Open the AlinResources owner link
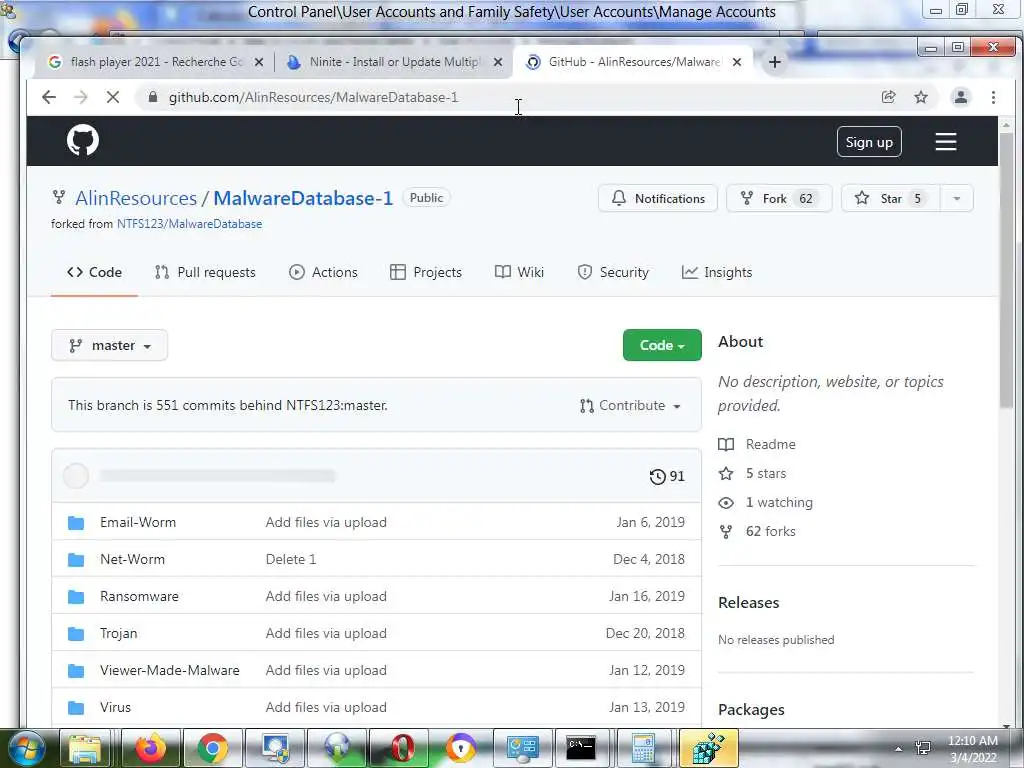Image resolution: width=1024 pixels, height=768 pixels. (136, 198)
